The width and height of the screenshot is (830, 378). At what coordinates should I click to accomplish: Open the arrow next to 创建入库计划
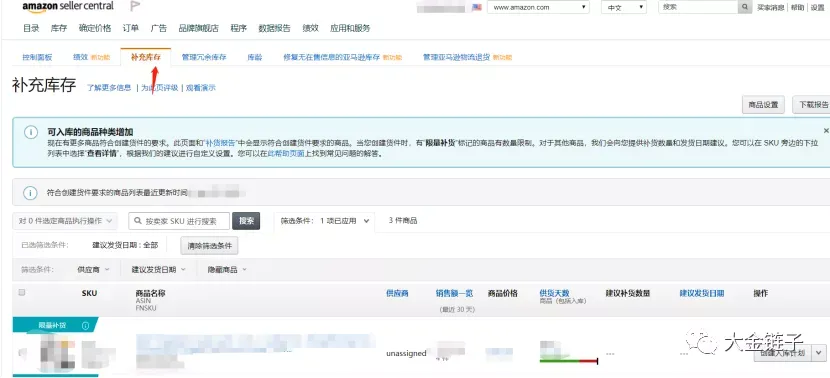[x=819, y=353]
